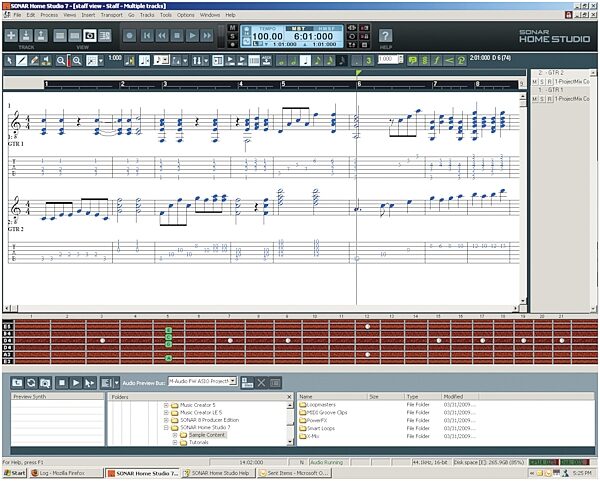Click the Record transport button

coord(129,36)
